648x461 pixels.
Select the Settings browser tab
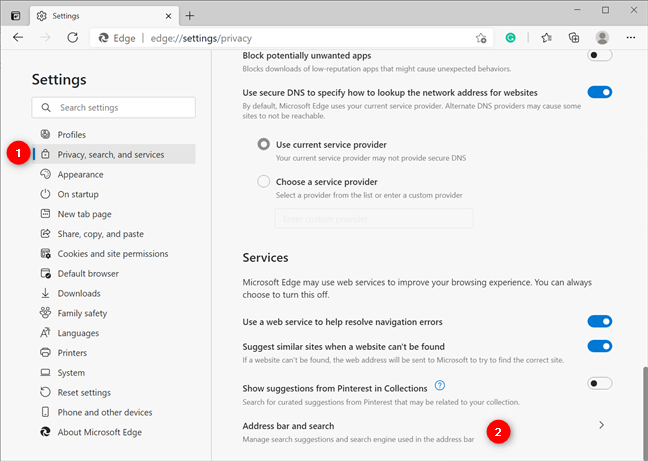(104, 16)
